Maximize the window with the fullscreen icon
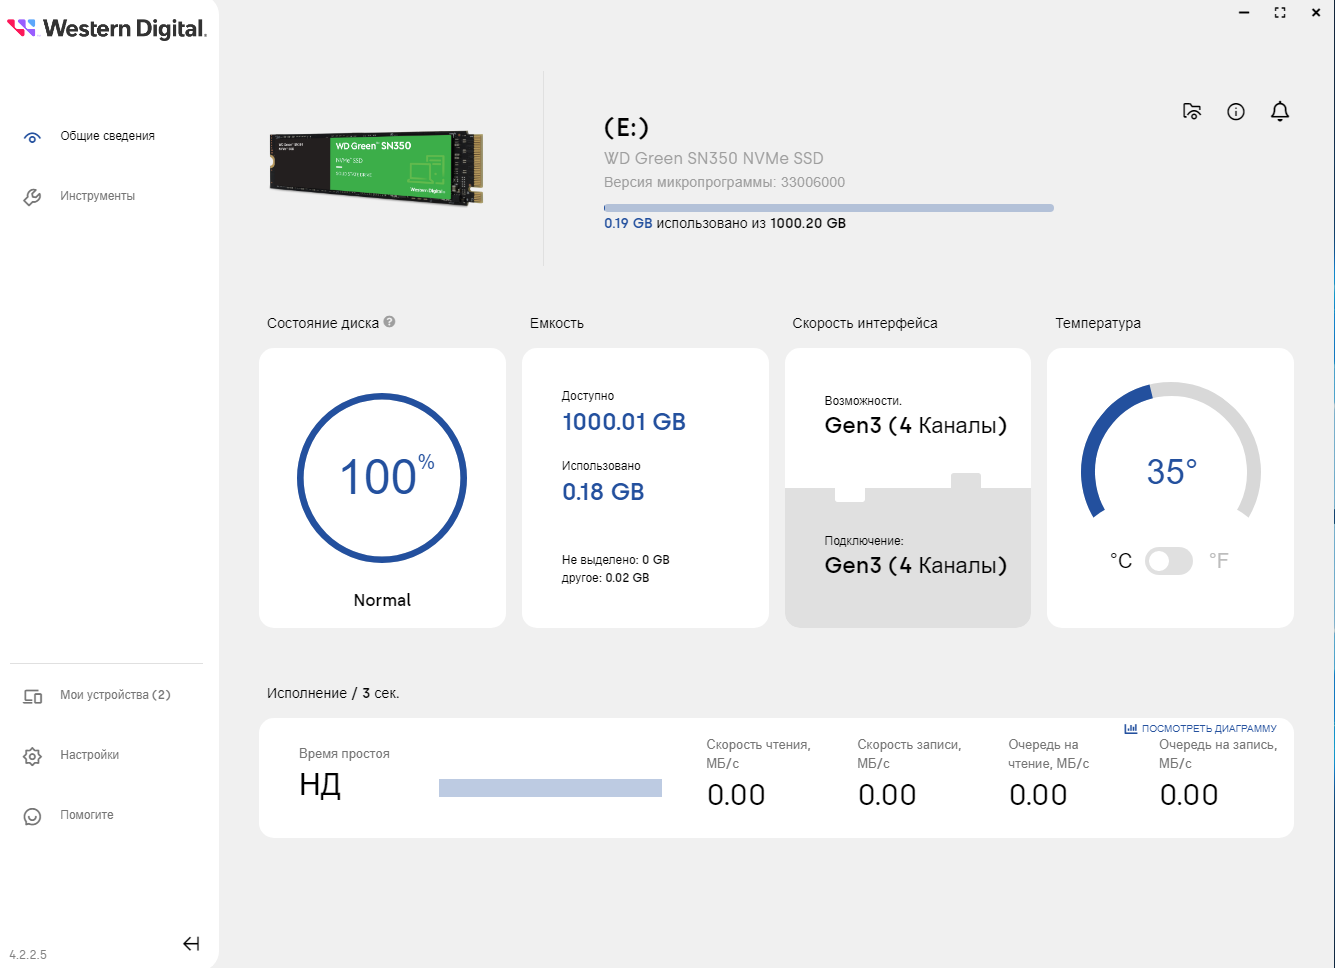Screen dimensions: 1335x968 click(1280, 13)
